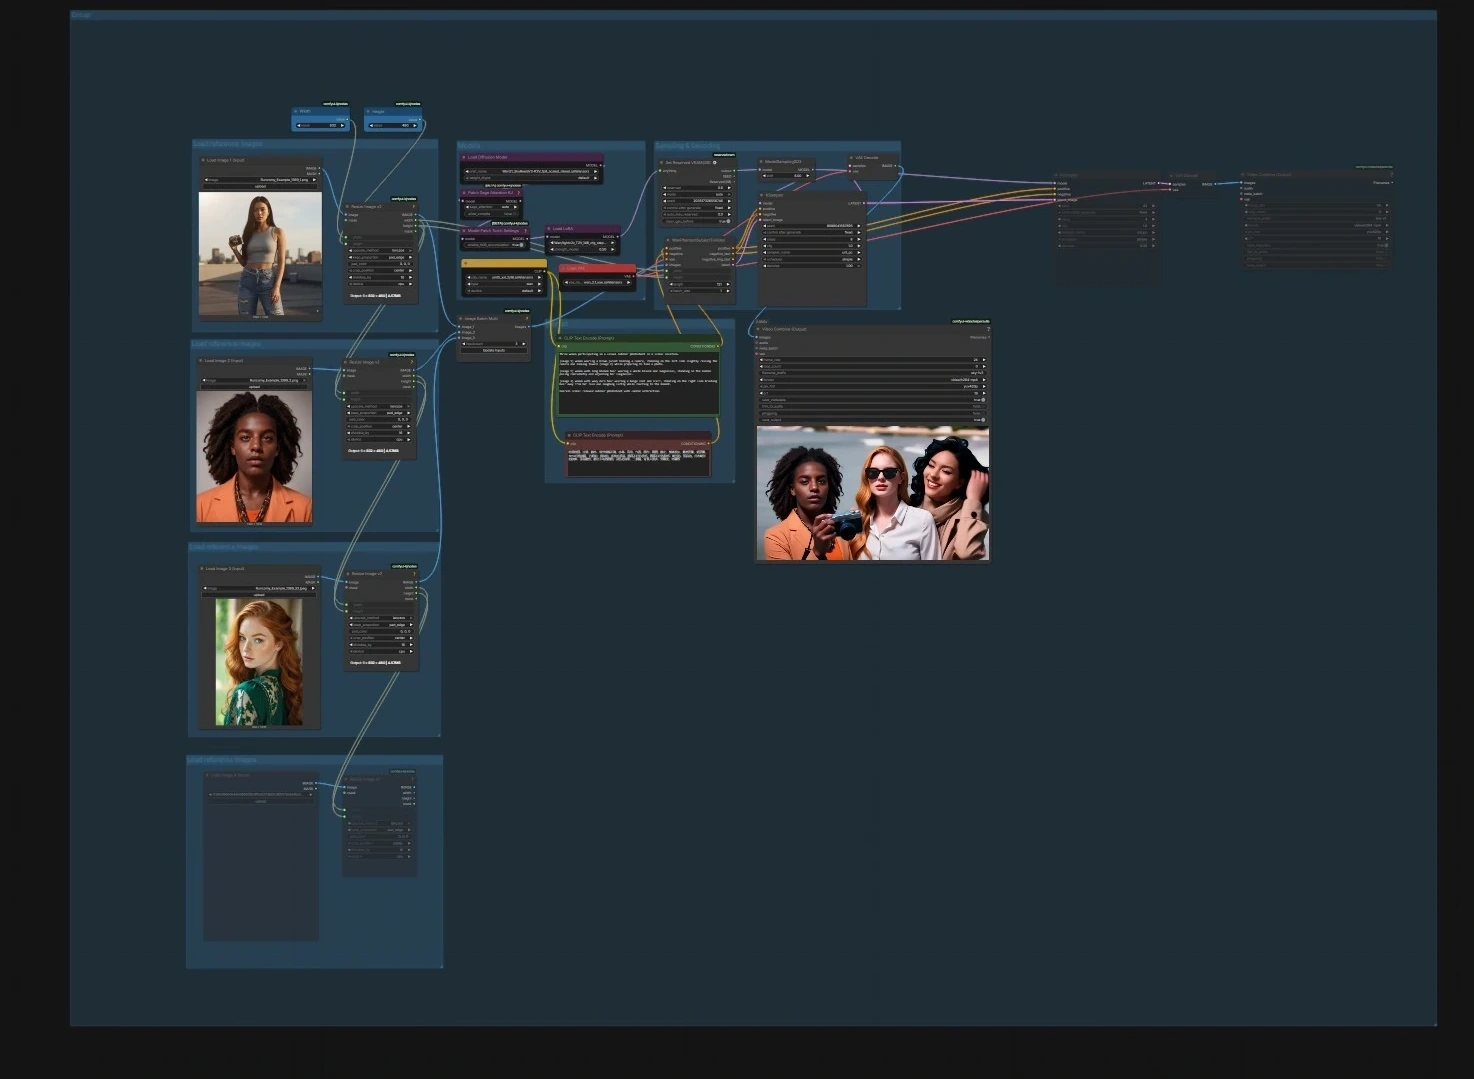
Task: Click the collapse dot on Set Reserved VRAM node
Action: click(661, 162)
